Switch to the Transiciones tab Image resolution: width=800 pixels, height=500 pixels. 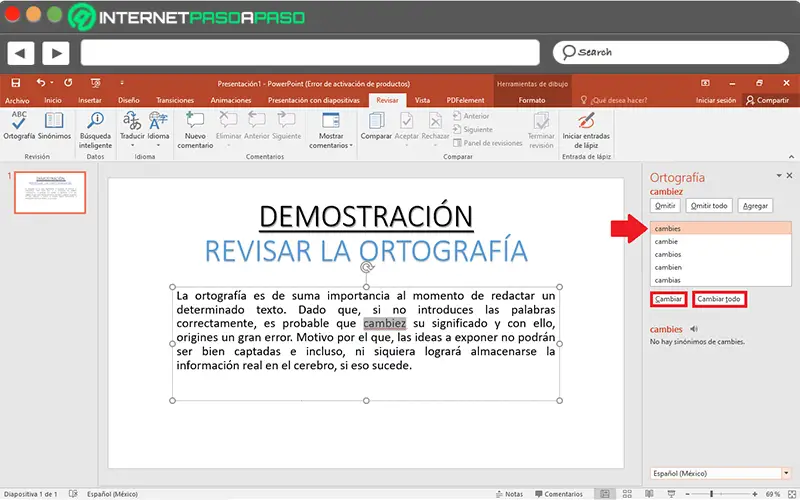[x=175, y=100]
